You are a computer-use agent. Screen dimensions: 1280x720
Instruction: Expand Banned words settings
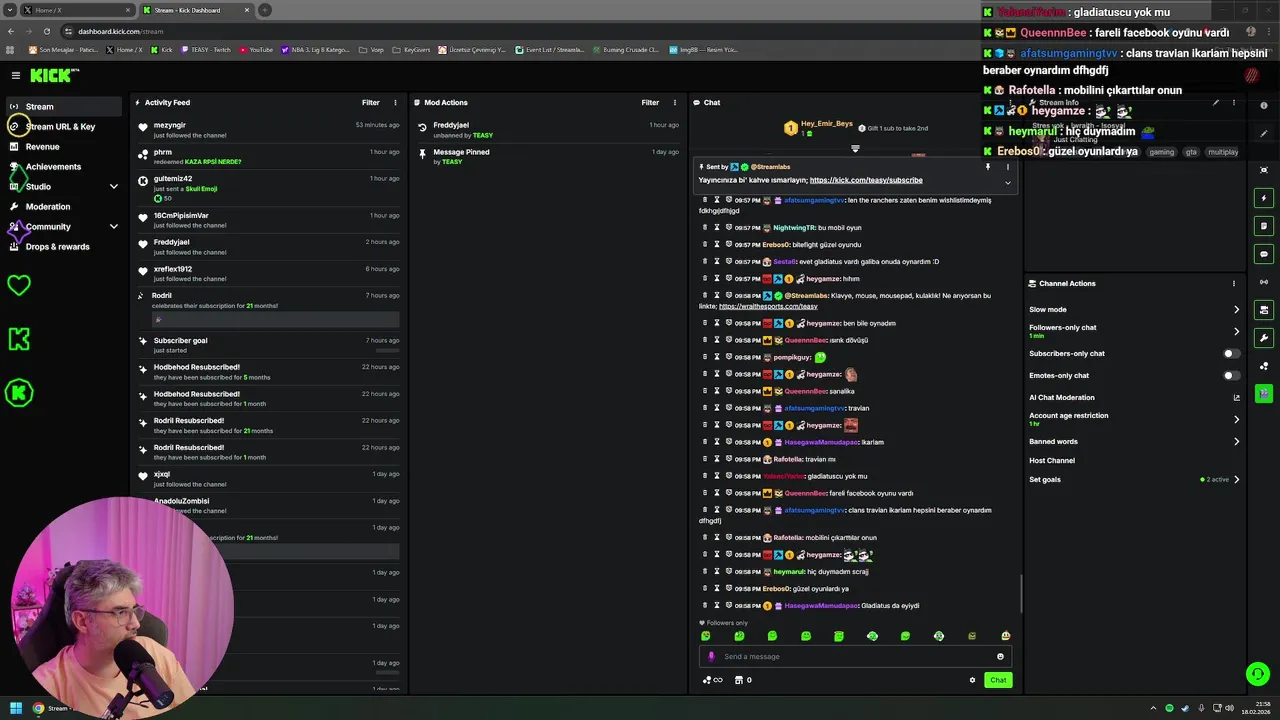[x=1236, y=441]
